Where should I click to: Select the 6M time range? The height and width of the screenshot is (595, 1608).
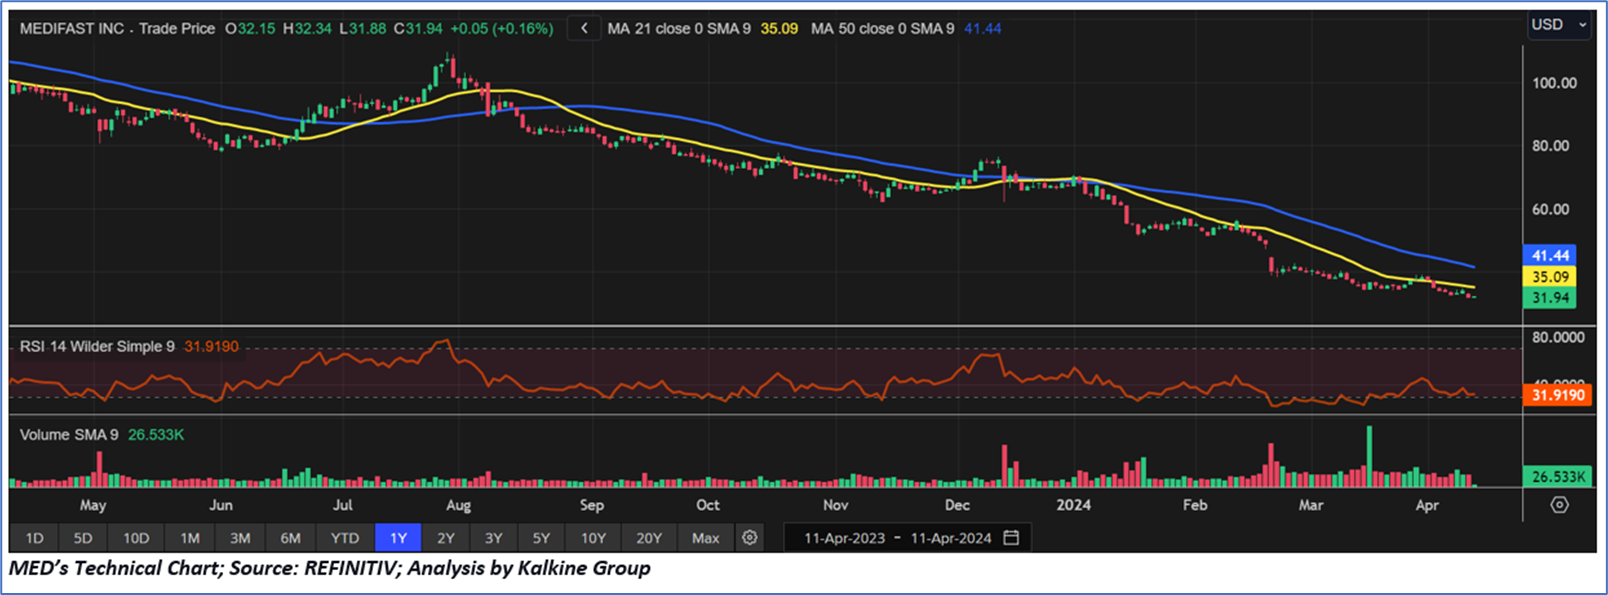[x=290, y=538]
